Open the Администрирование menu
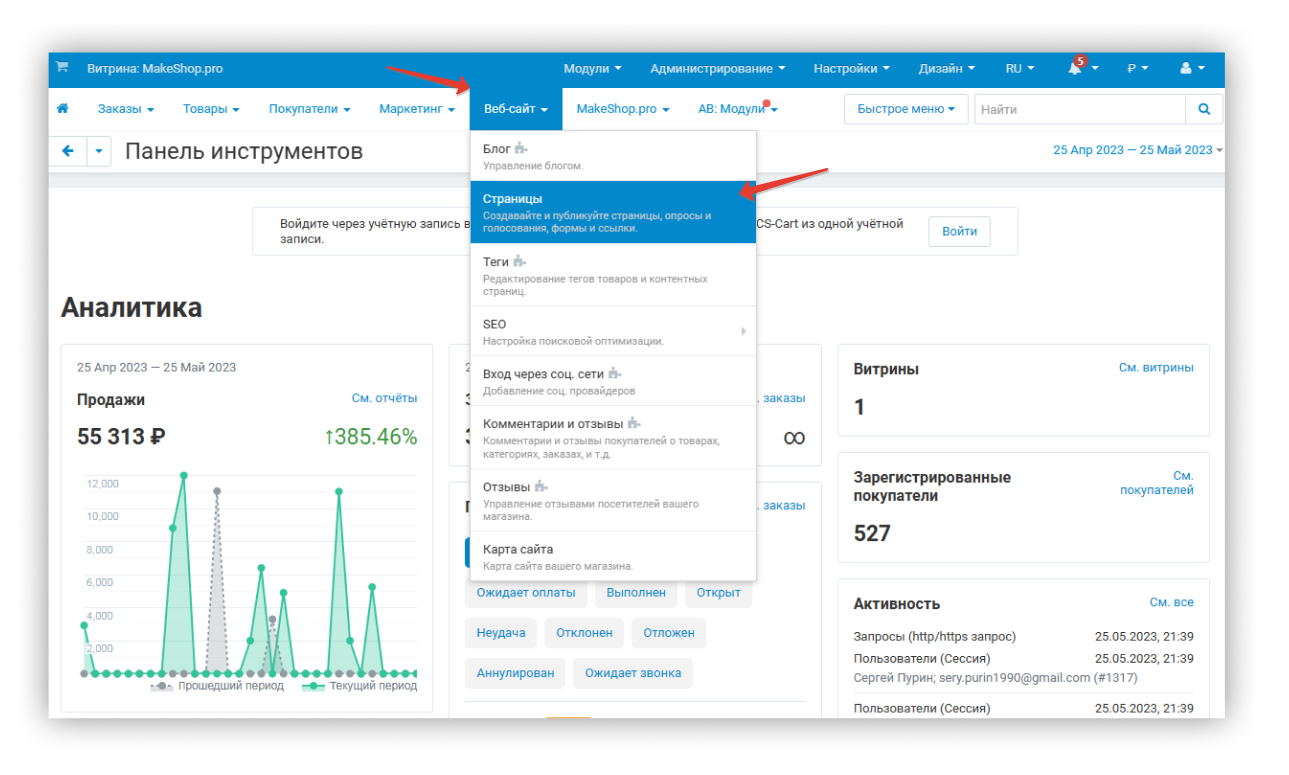1289x775 pixels. 717,68
